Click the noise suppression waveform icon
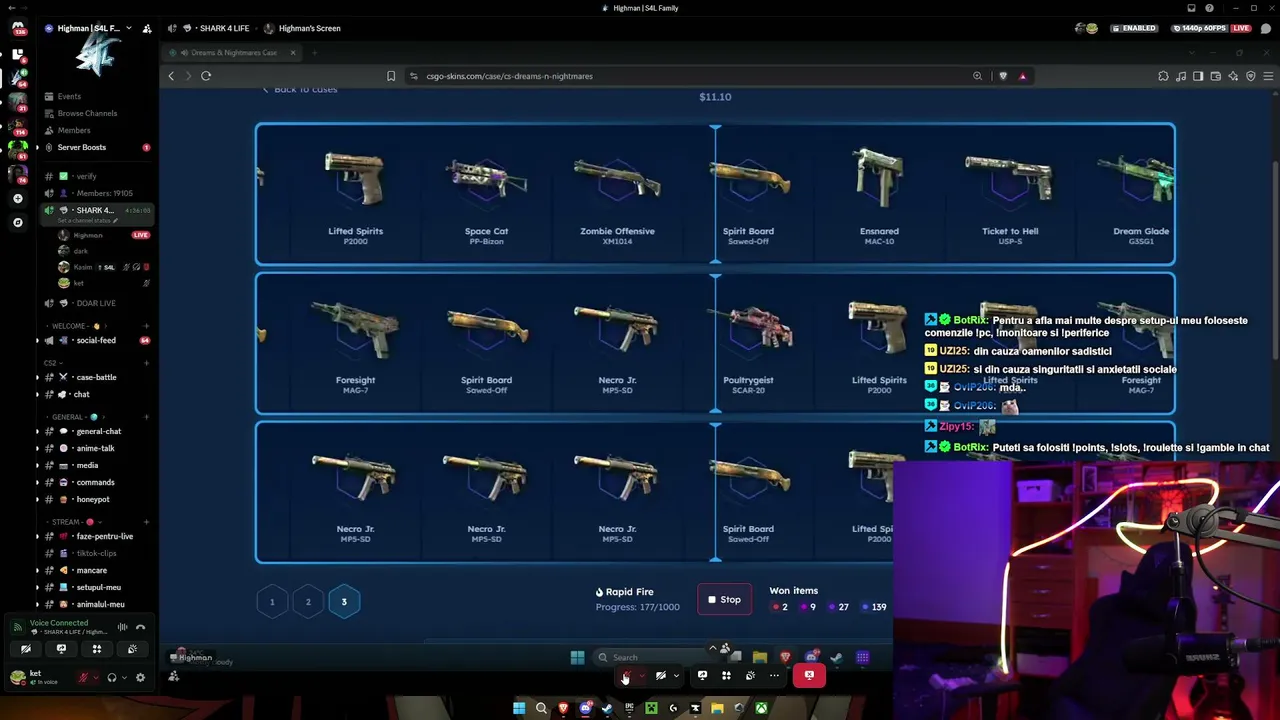Viewport: 1280px width, 720px height. point(123,627)
